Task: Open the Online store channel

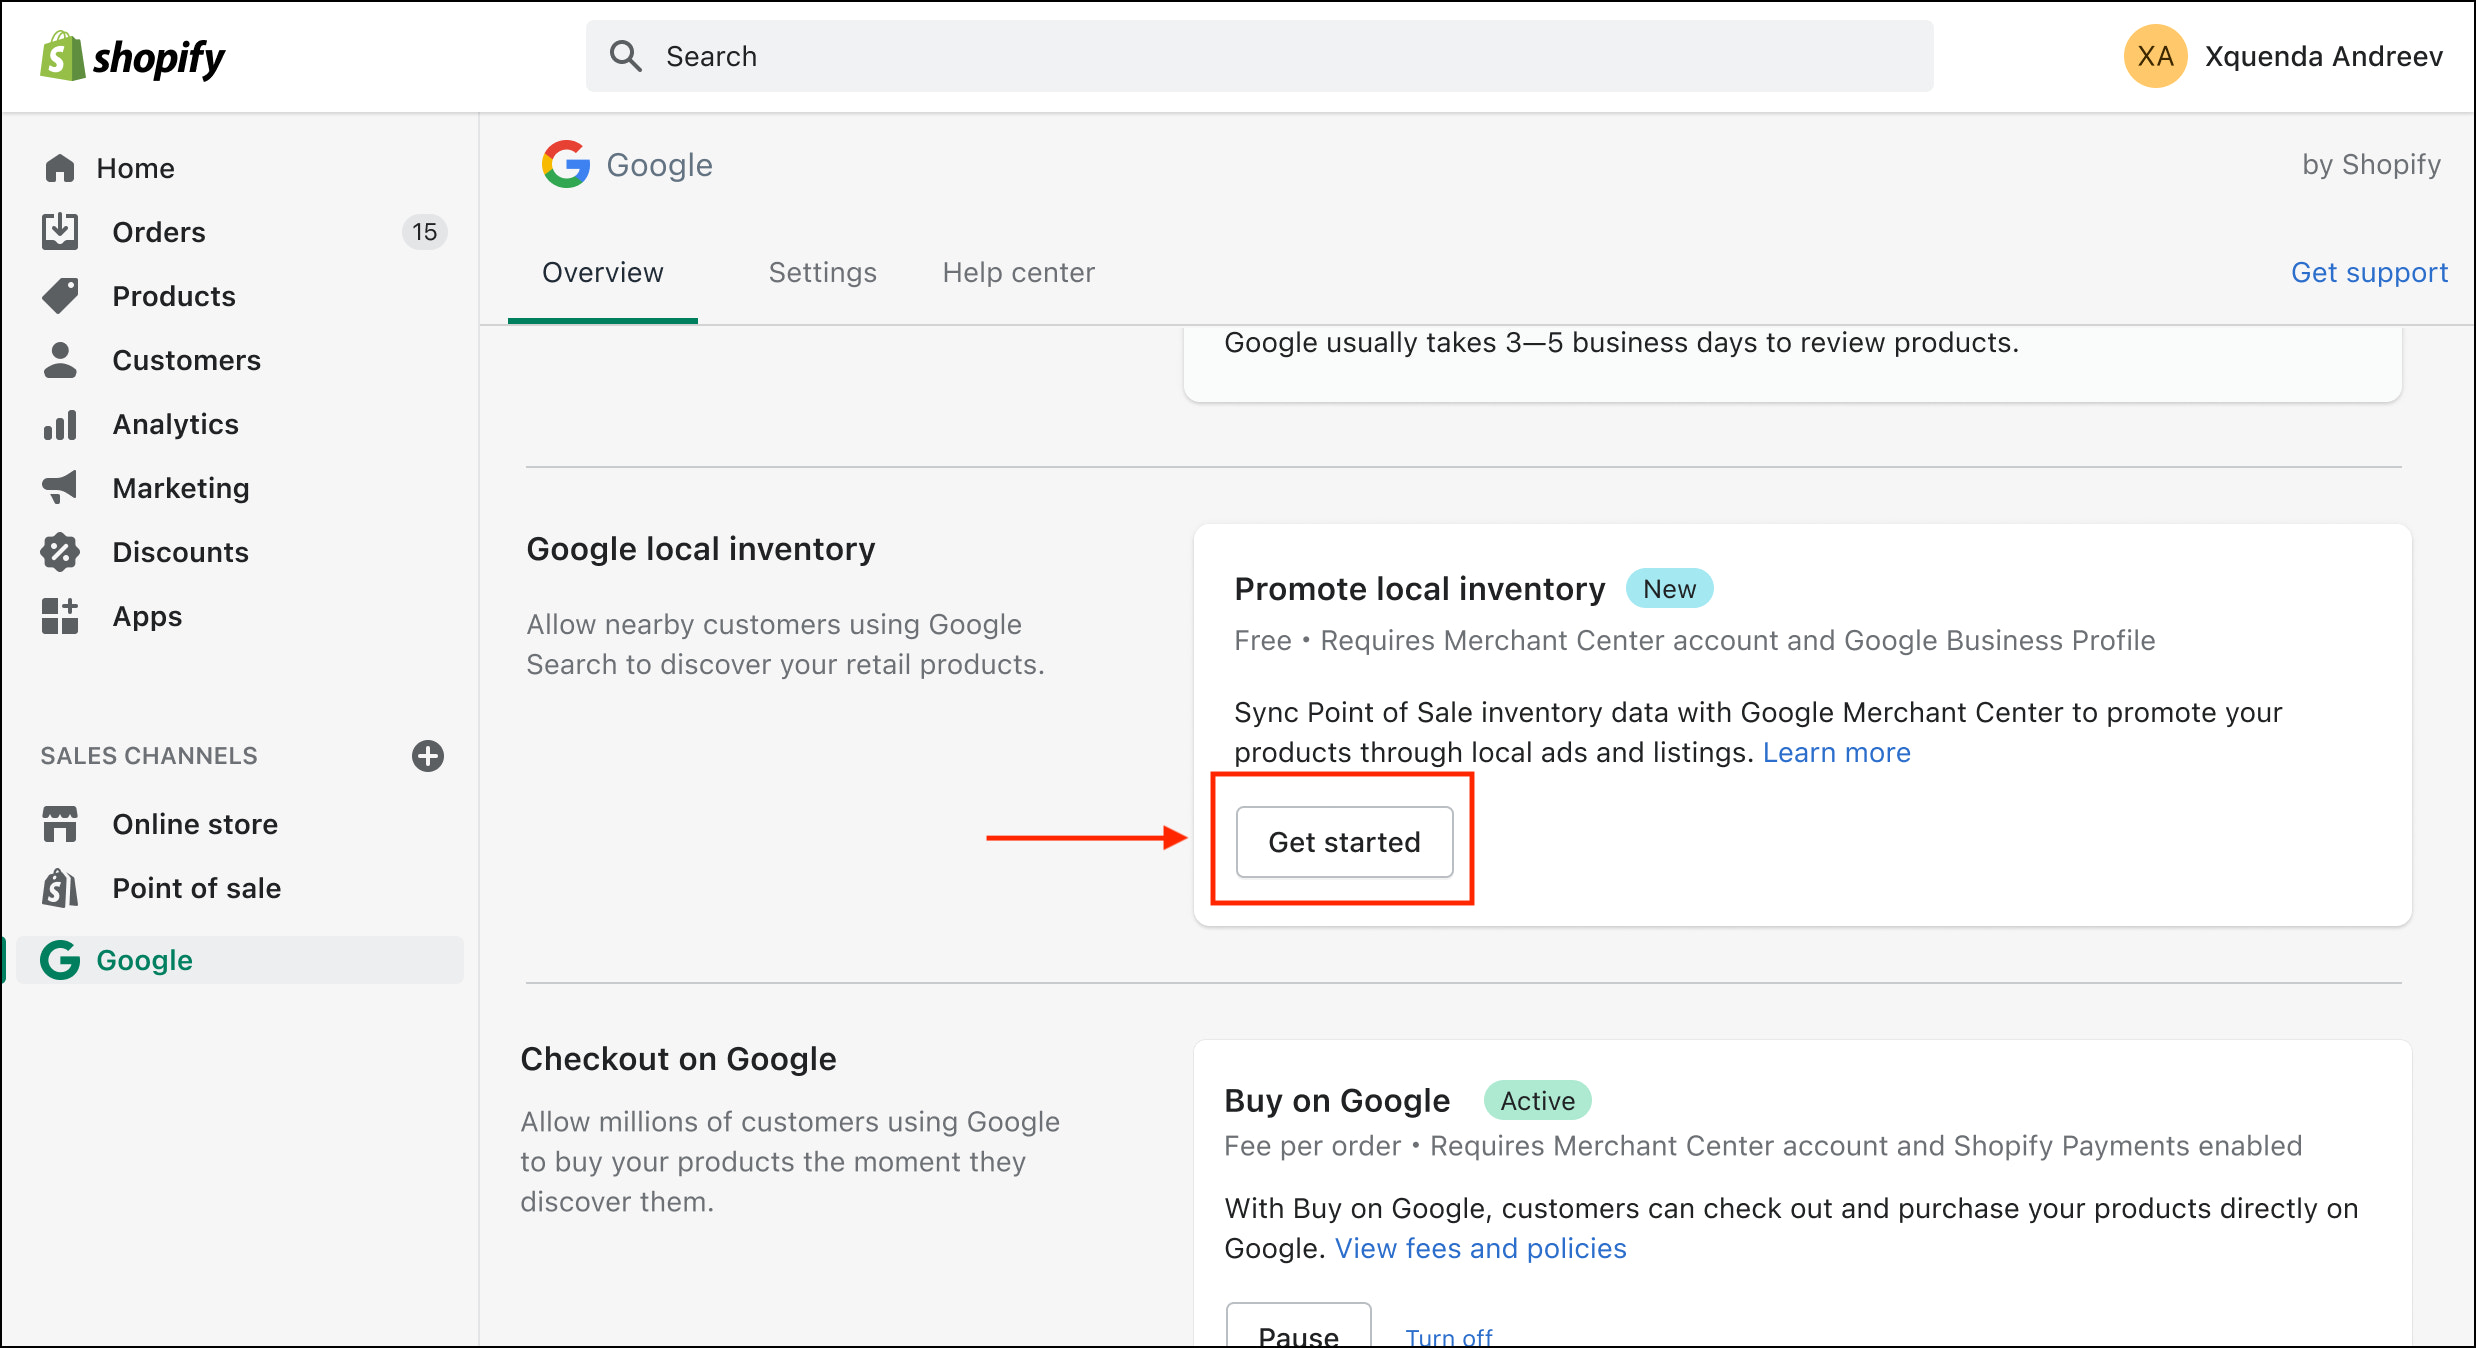Action: 194,824
